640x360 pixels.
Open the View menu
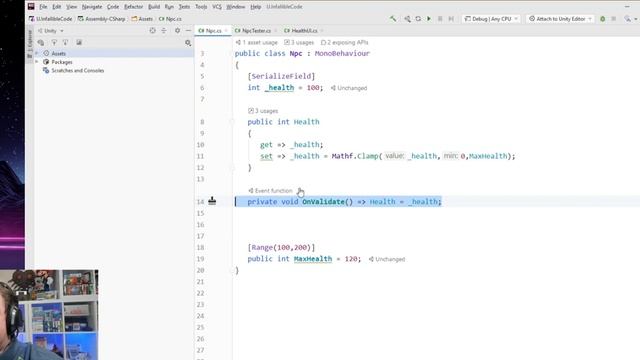click(x=71, y=7)
